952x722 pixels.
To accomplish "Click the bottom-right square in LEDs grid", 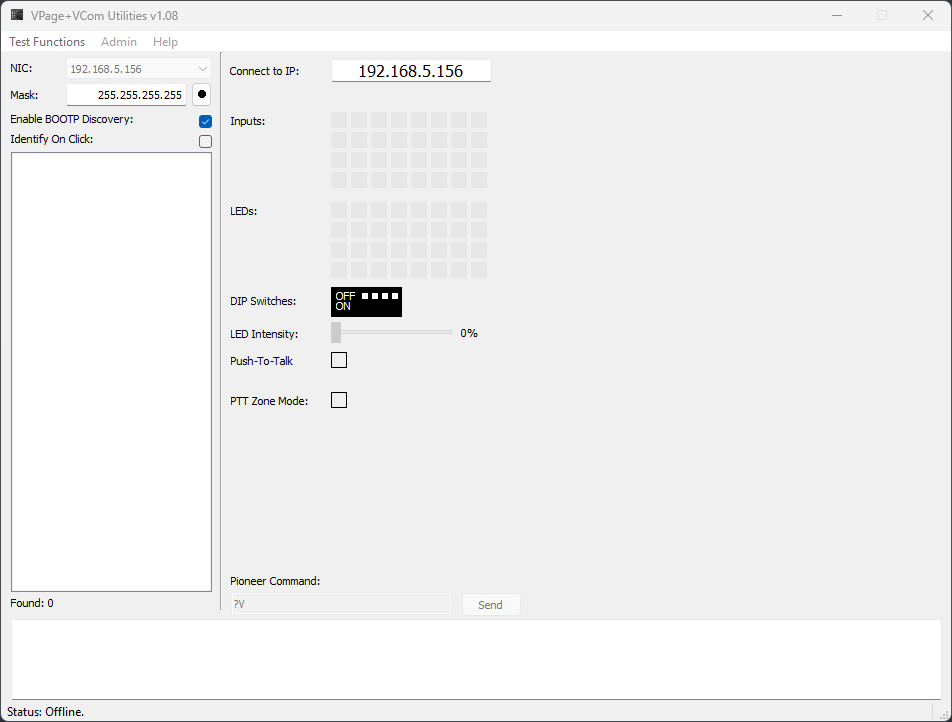I will tap(479, 270).
